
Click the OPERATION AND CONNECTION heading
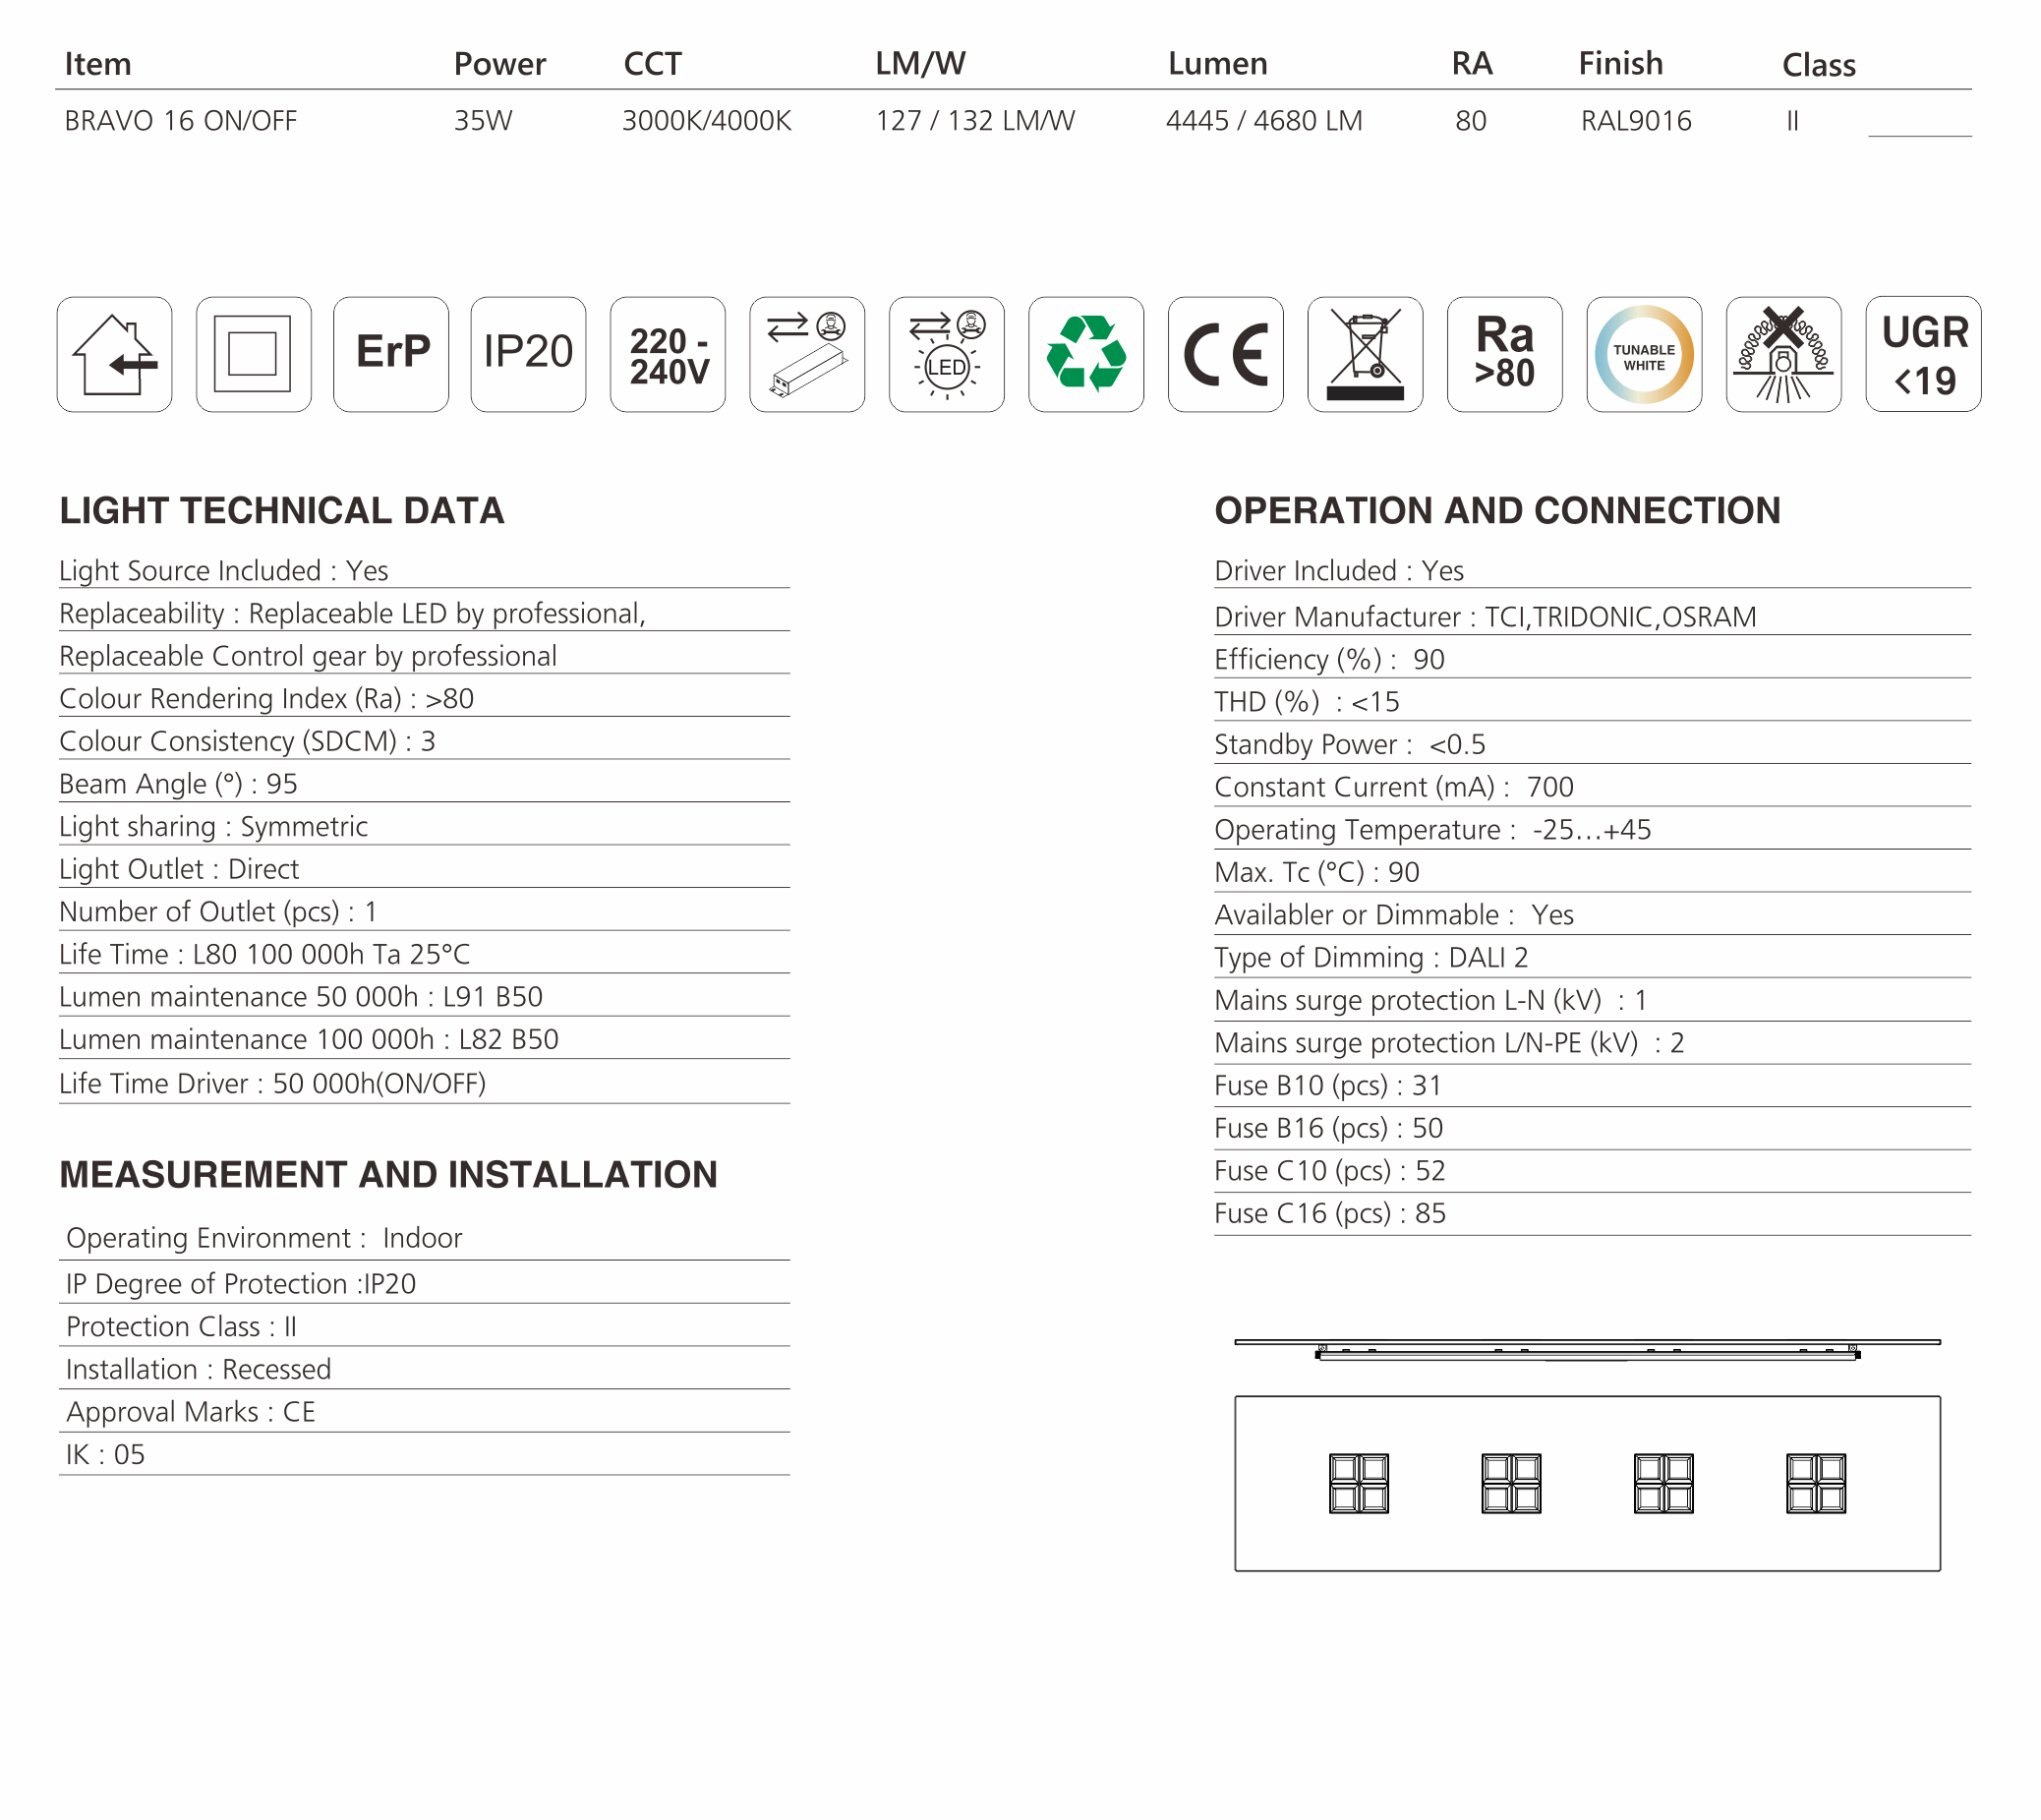point(1497,511)
